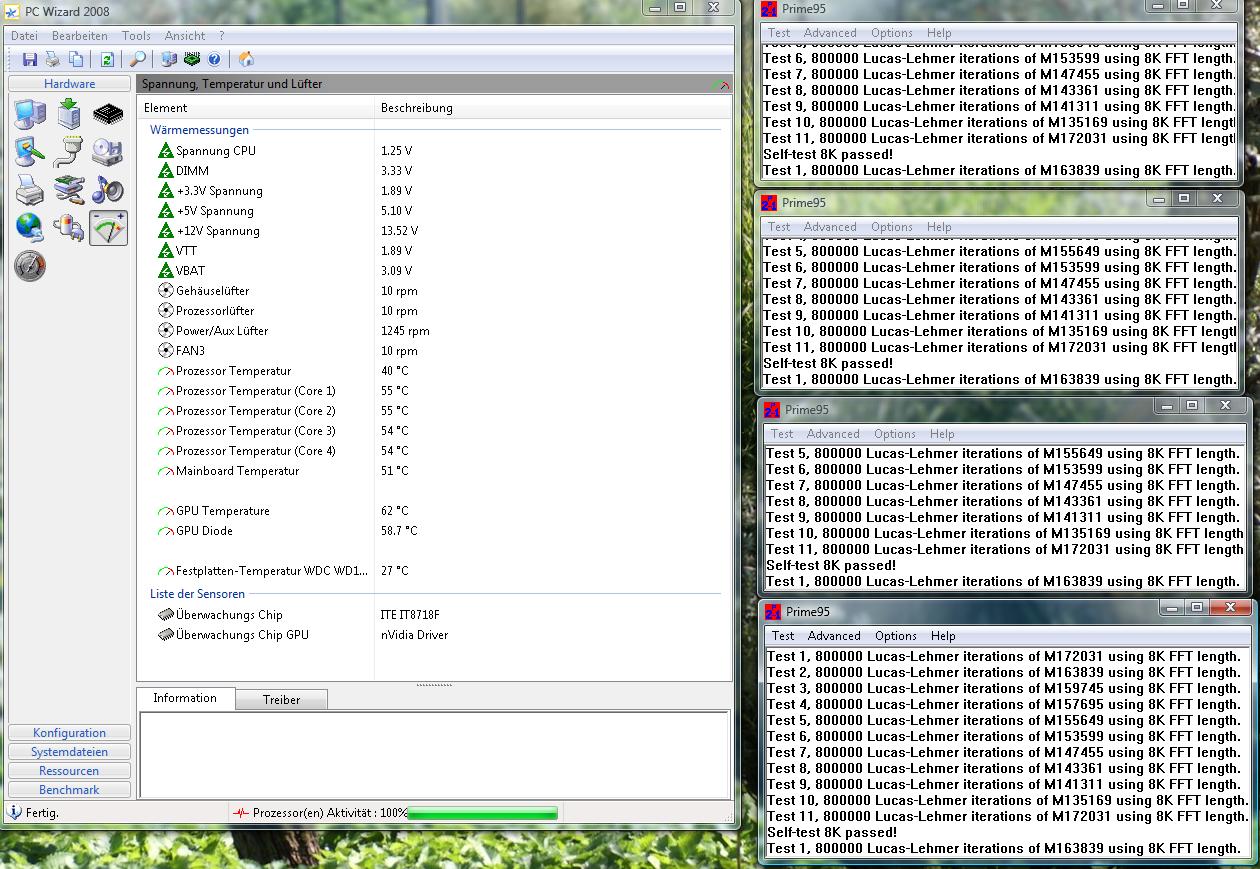Screen dimensions: 1260x869
Task: Select the FAN3 row
Action: (434, 351)
